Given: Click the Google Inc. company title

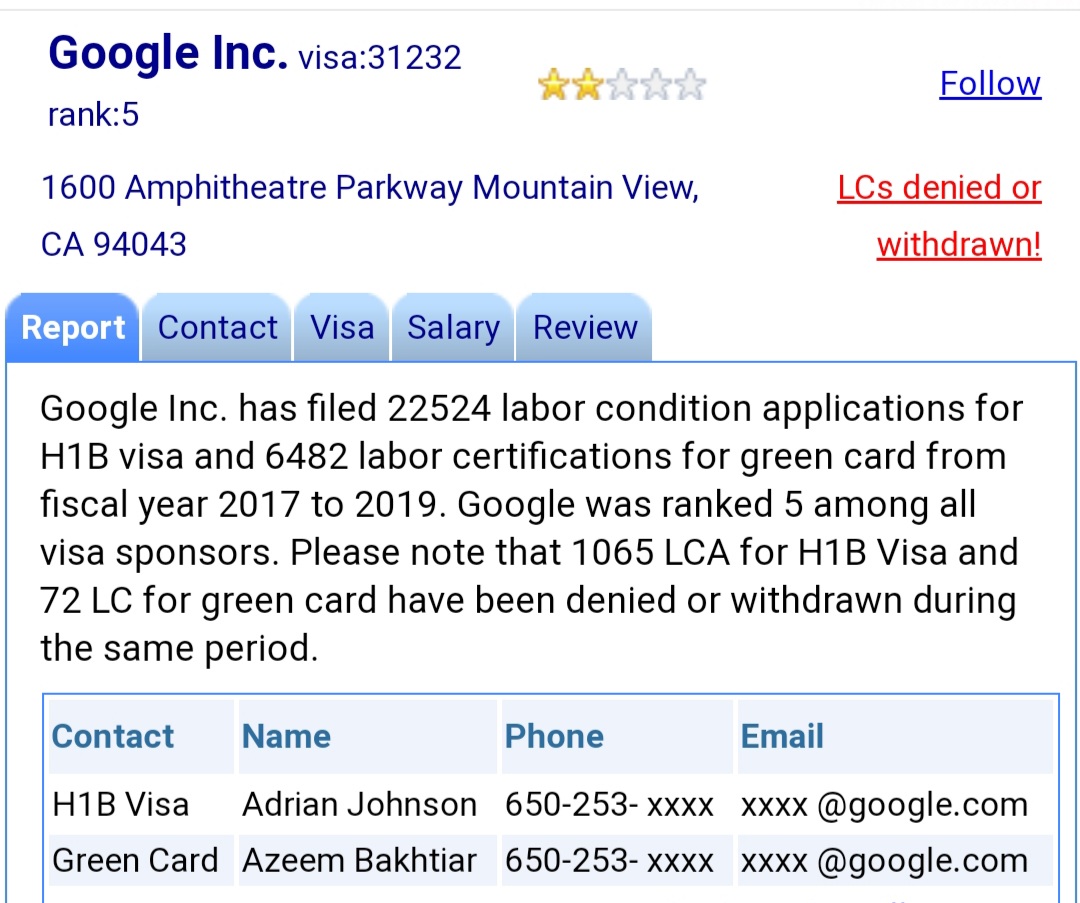Looking at the screenshot, I should (x=168, y=54).
